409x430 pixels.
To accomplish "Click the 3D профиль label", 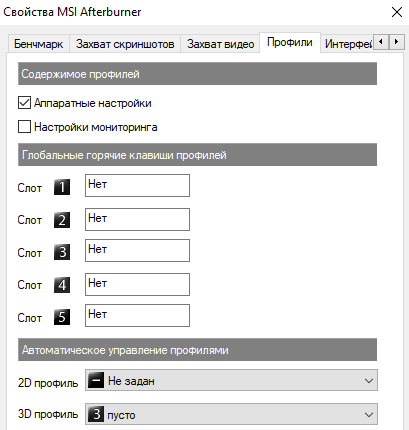I will (48, 414).
